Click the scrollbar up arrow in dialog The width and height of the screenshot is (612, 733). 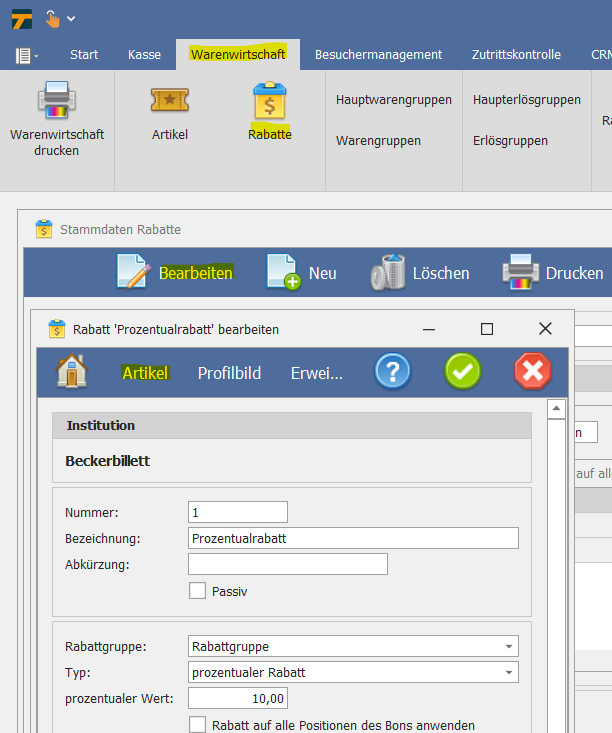click(x=556, y=409)
